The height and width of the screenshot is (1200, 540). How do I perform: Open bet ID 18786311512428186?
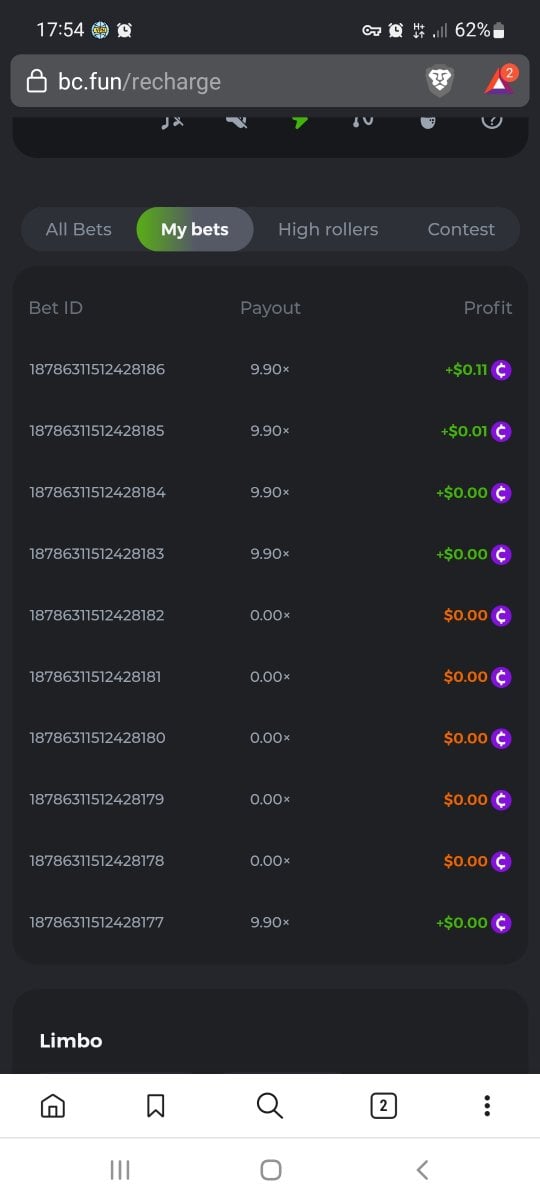click(97, 369)
